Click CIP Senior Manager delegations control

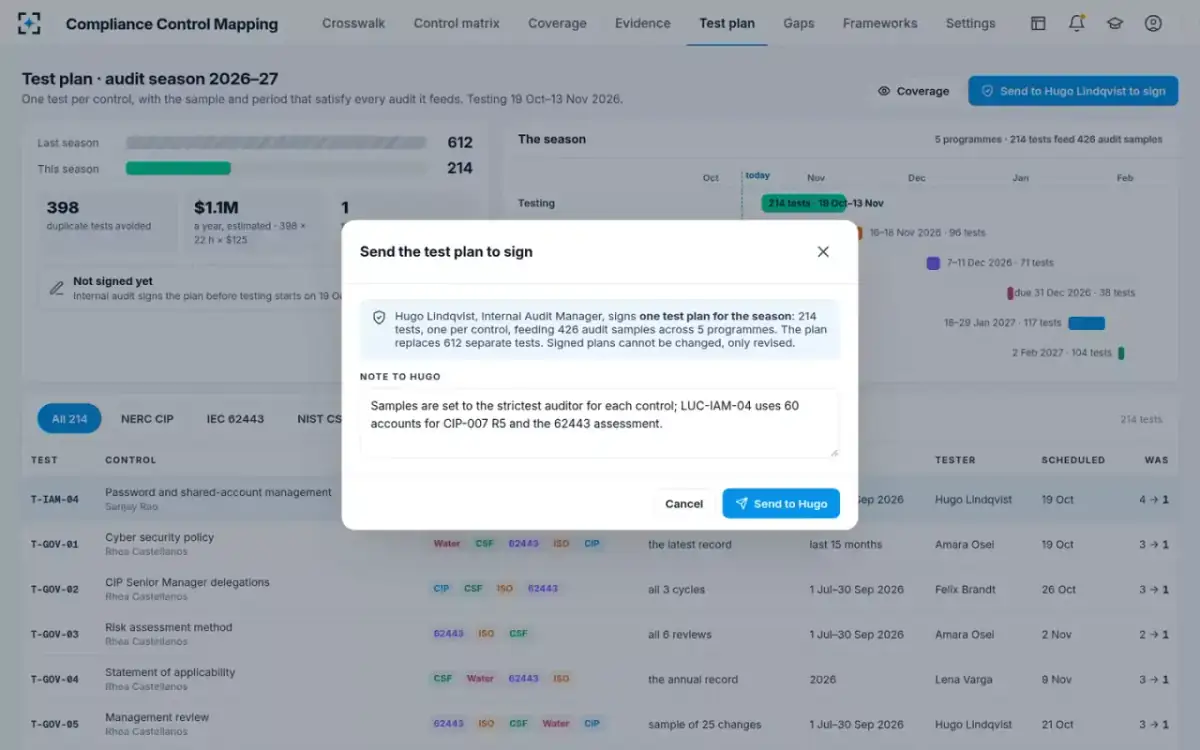[187, 582]
